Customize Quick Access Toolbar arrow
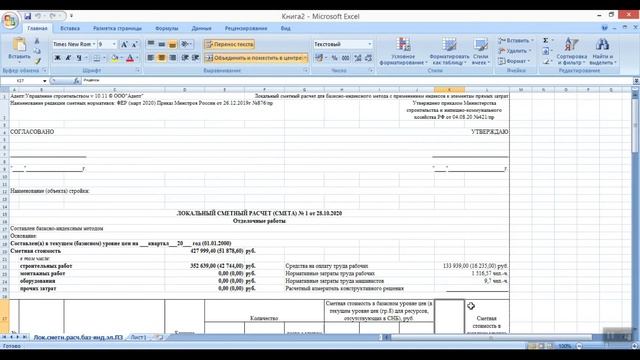640x360 pixels. (71, 16)
